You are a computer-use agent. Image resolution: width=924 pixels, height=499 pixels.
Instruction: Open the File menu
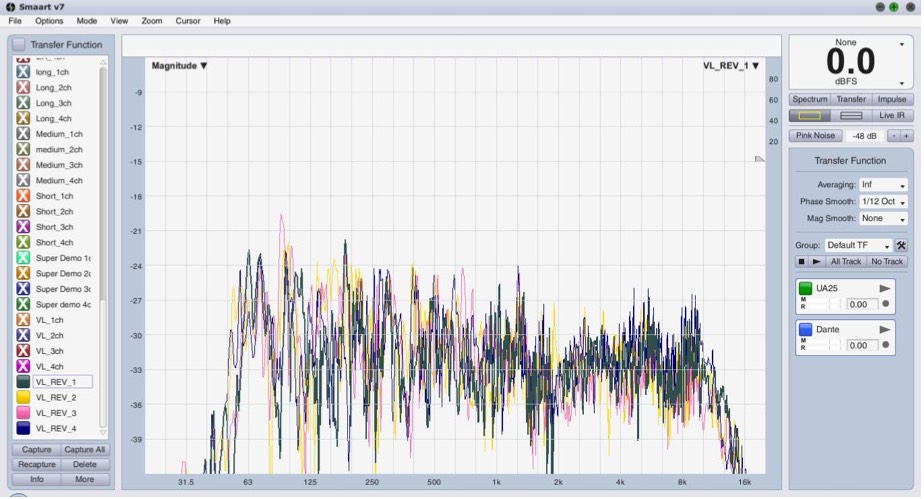coord(15,21)
